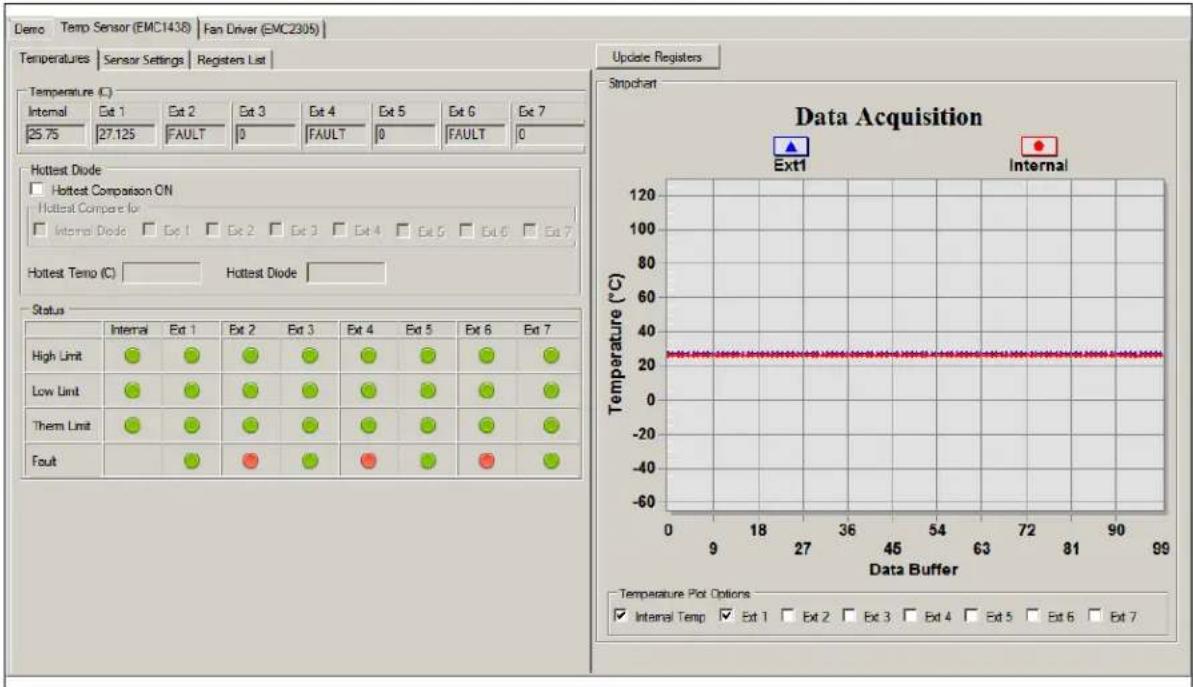Click Ext 3 Fault green status LED
The height and width of the screenshot is (687, 1193).
310,460
